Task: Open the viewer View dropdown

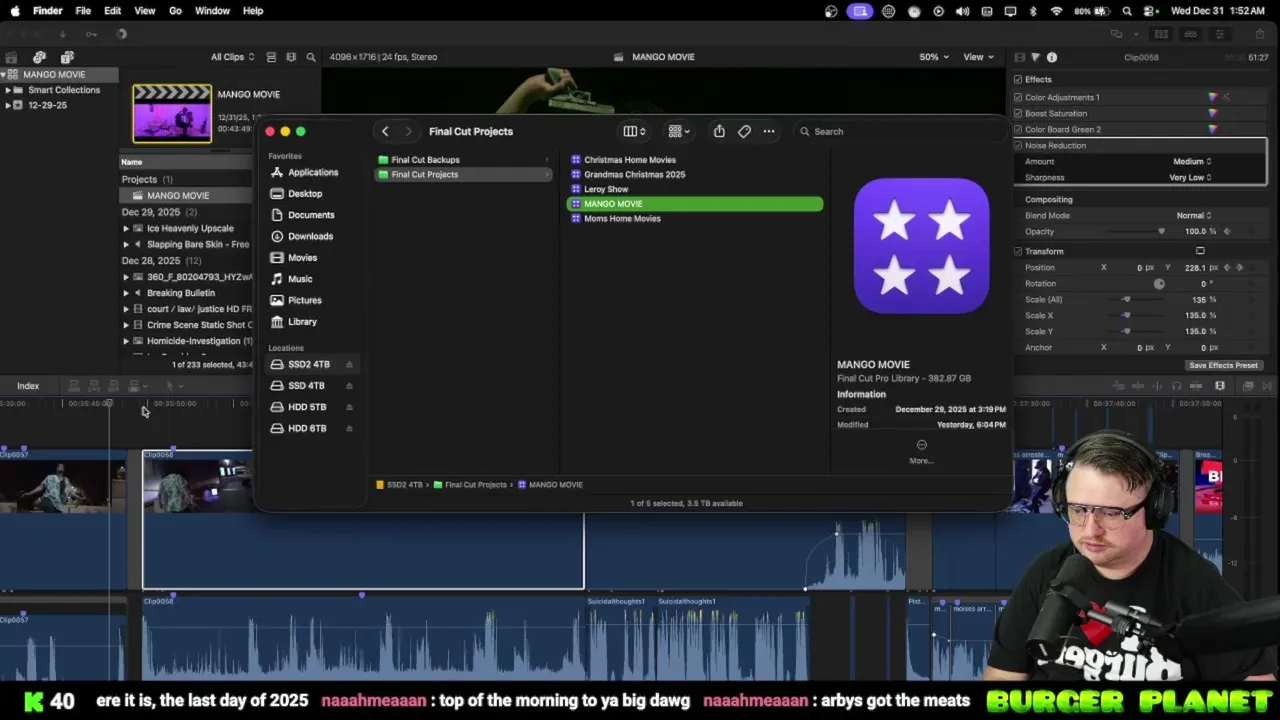Action: (x=979, y=57)
